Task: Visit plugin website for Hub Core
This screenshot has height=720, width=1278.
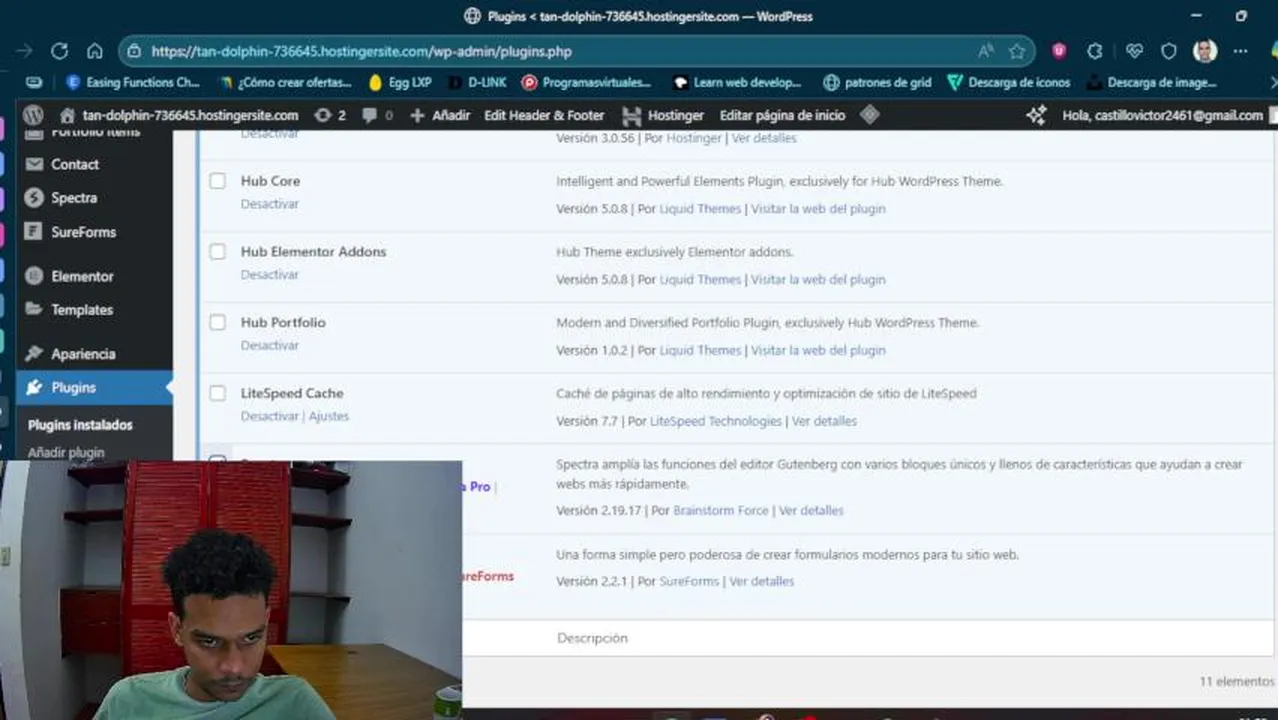Action: pyautogui.click(x=818, y=209)
